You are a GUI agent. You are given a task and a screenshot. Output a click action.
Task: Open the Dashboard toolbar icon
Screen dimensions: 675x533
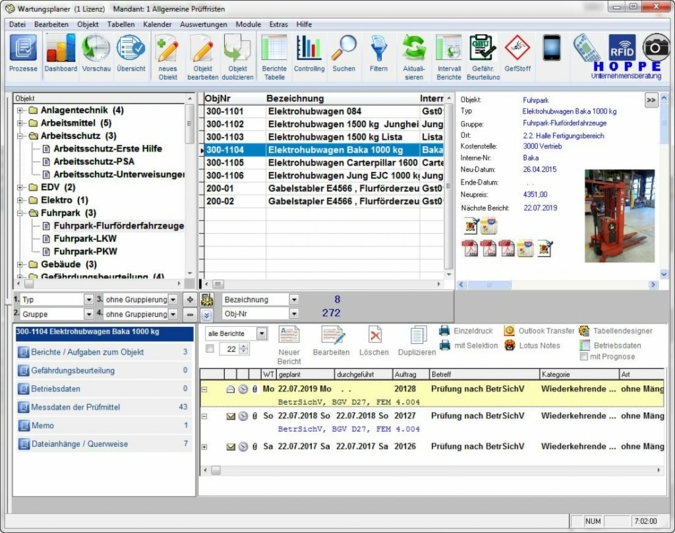[60, 53]
